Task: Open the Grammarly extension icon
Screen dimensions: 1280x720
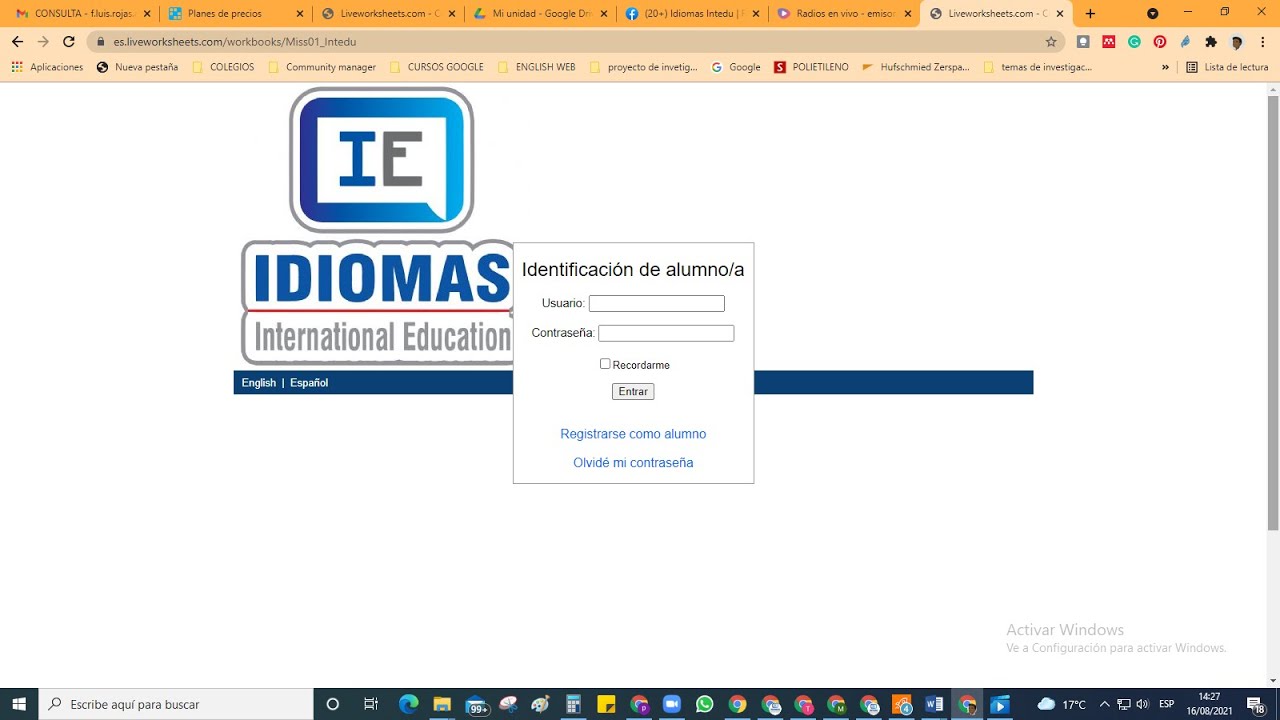Action: coord(1134,42)
